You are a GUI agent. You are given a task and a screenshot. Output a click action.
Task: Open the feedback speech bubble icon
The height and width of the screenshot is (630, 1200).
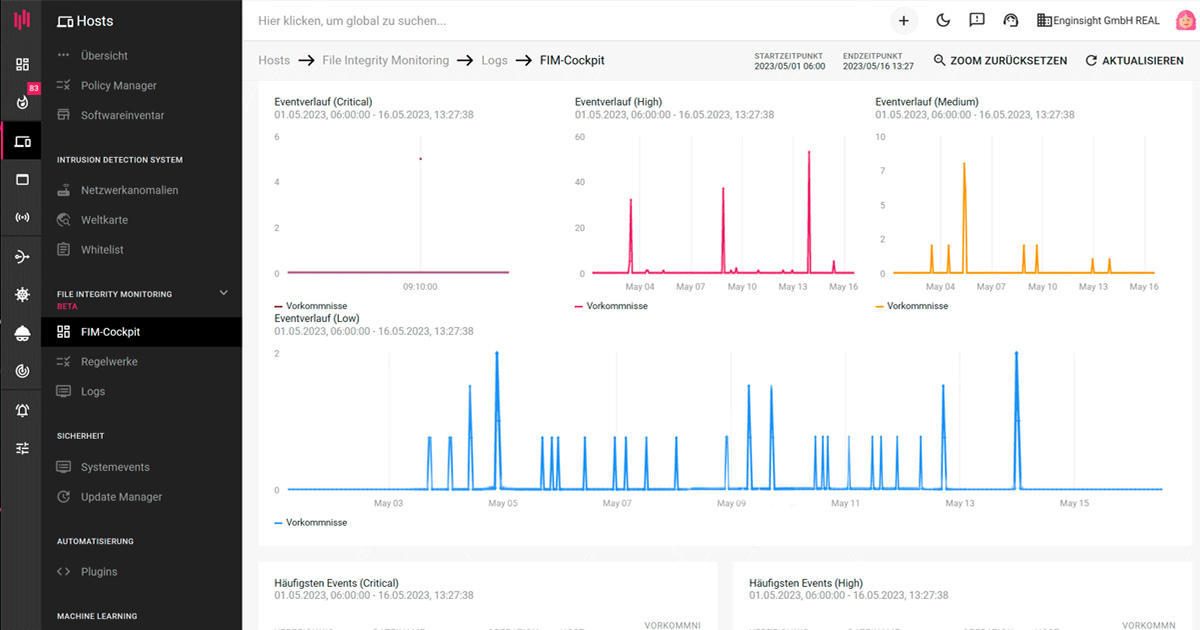tap(977, 20)
